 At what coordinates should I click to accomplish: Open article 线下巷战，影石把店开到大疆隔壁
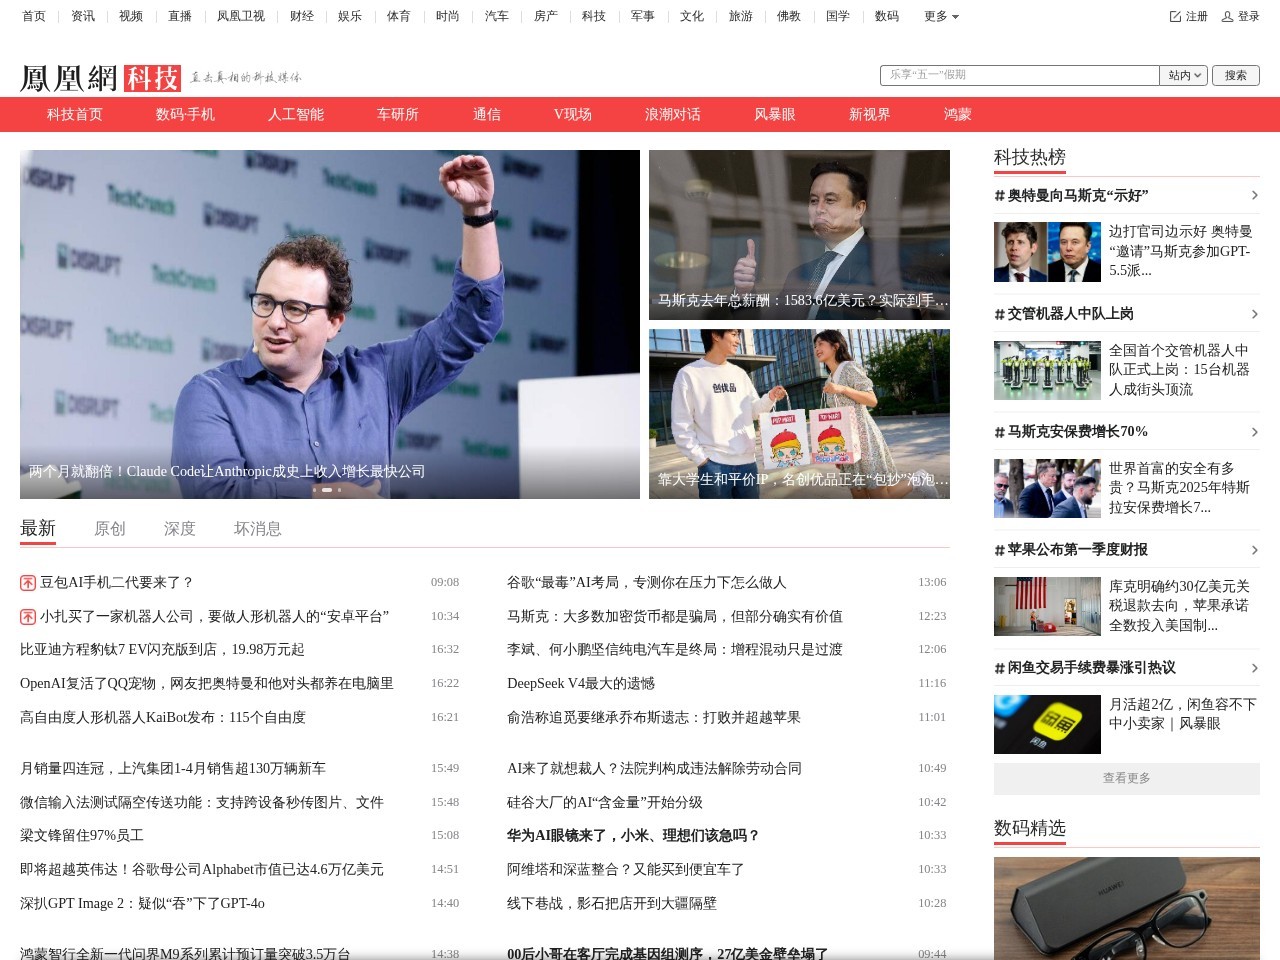[x=612, y=904]
